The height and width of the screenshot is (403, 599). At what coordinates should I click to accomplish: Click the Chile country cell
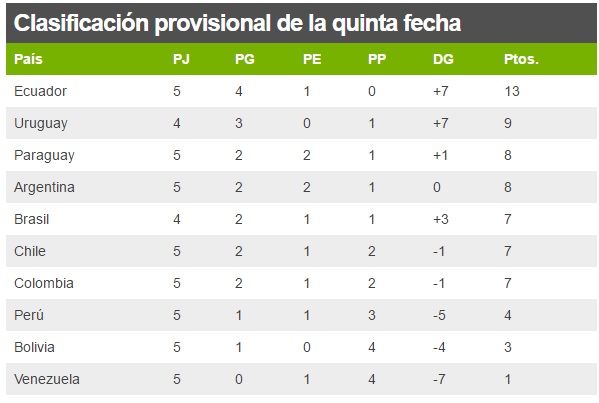[x=30, y=251]
